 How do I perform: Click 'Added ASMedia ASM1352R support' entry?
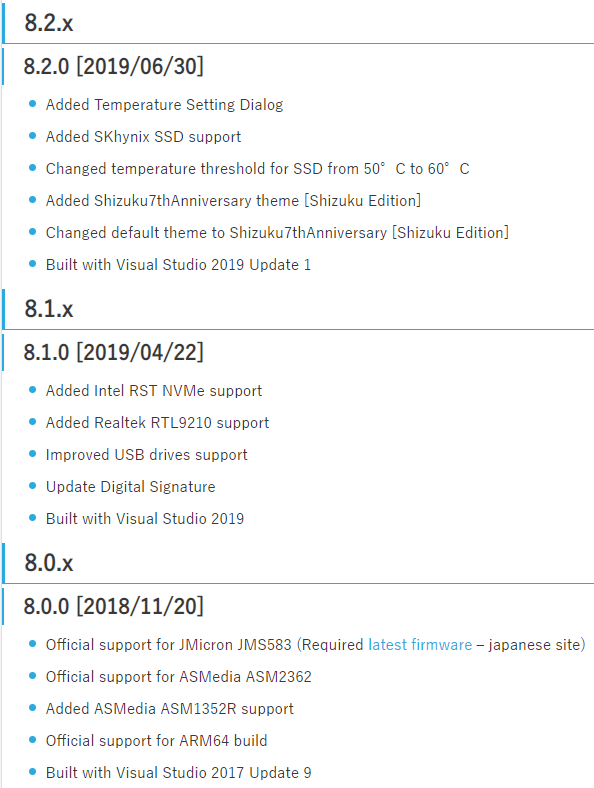point(169,709)
